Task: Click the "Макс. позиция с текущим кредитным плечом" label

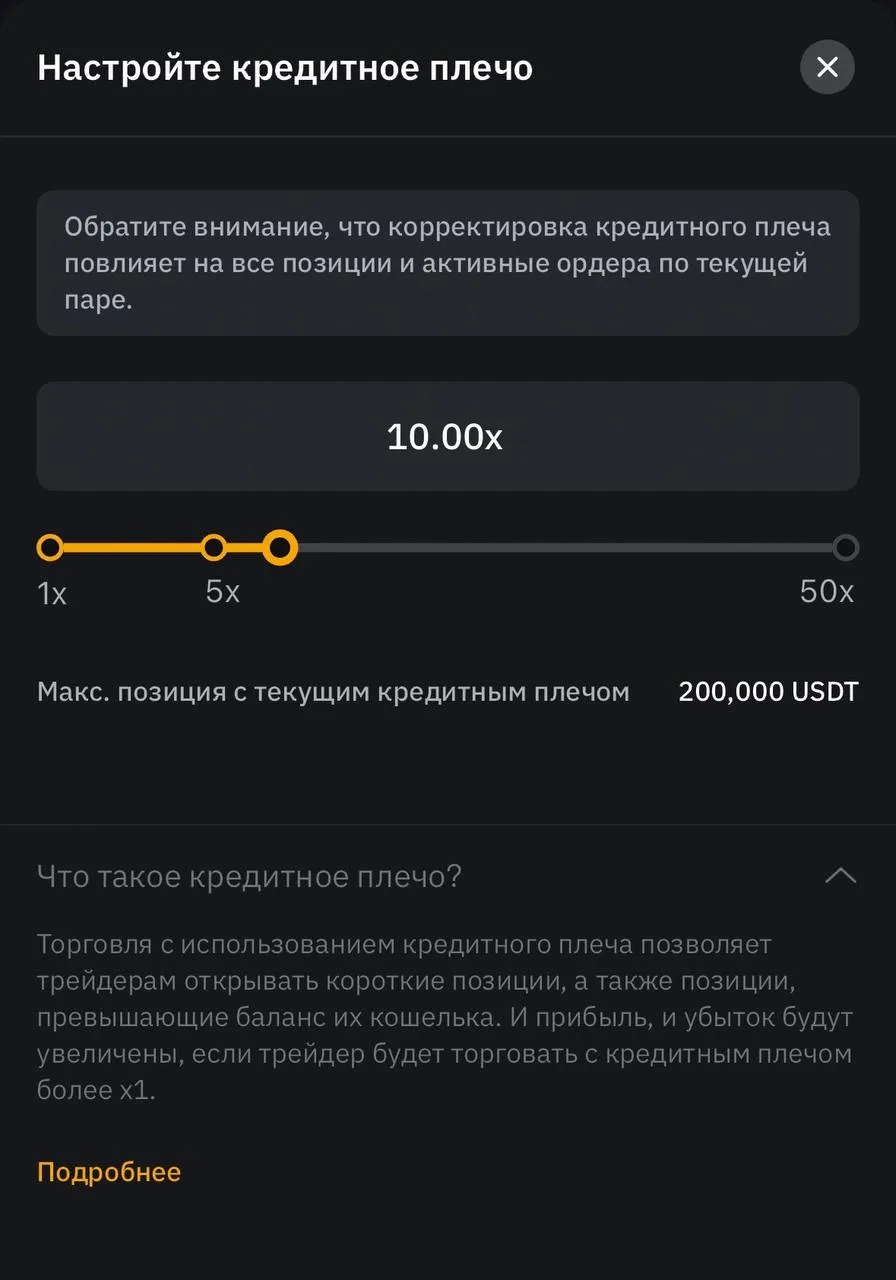Action: (x=333, y=692)
